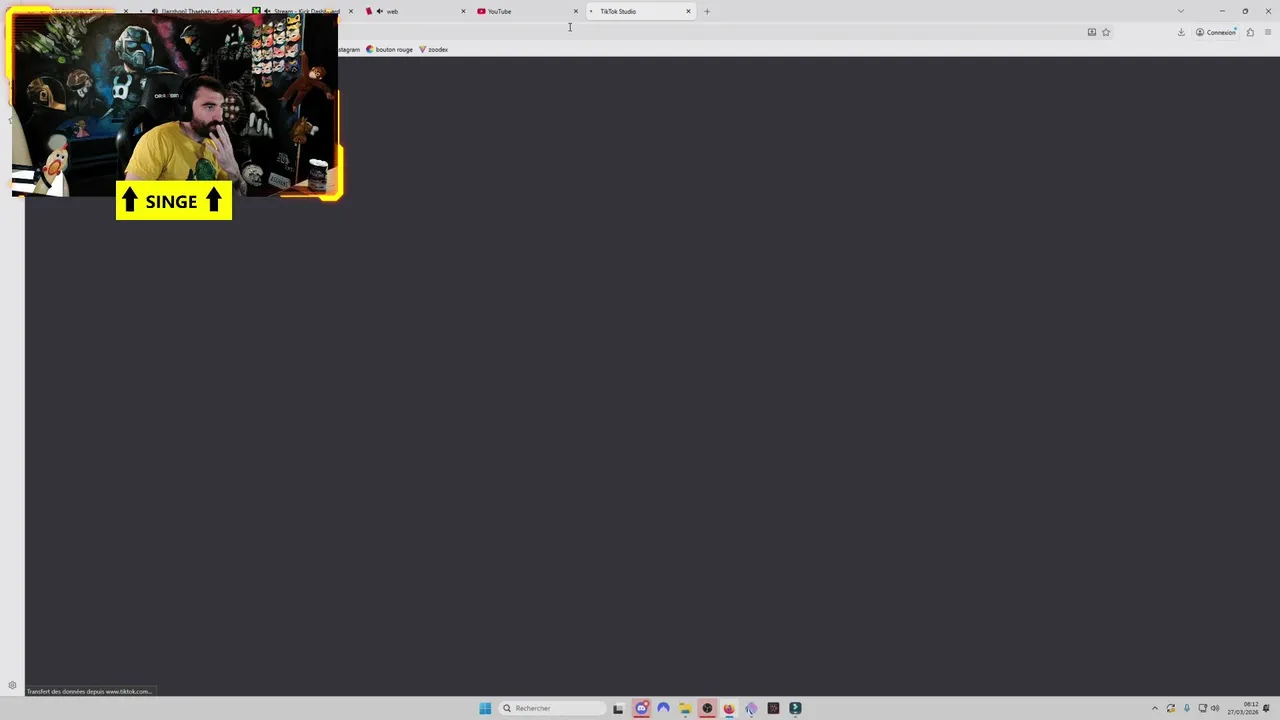Image resolution: width=1280 pixels, height=720 pixels.
Task: Open the volume speaker tray icon
Action: [x=1216, y=708]
